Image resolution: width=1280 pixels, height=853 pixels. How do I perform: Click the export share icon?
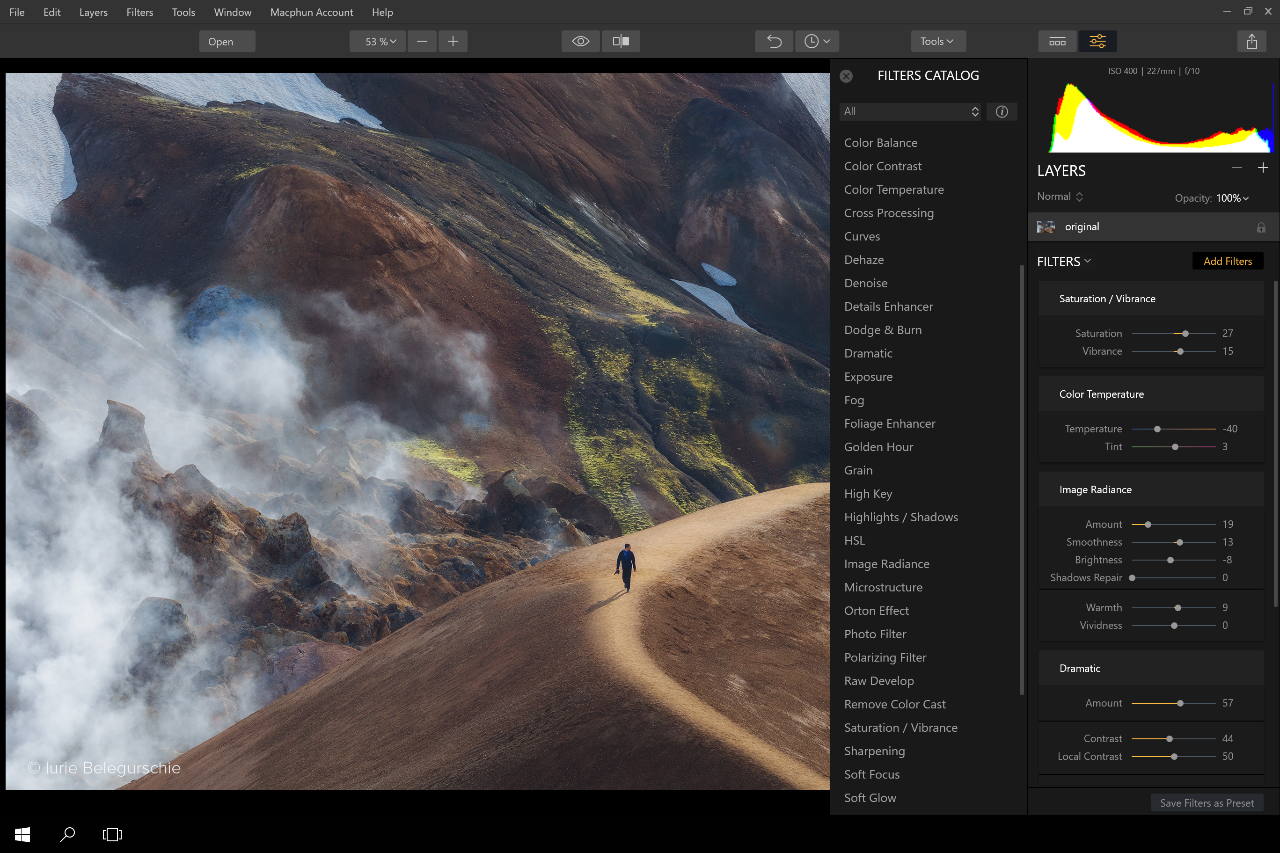pyautogui.click(x=1252, y=41)
